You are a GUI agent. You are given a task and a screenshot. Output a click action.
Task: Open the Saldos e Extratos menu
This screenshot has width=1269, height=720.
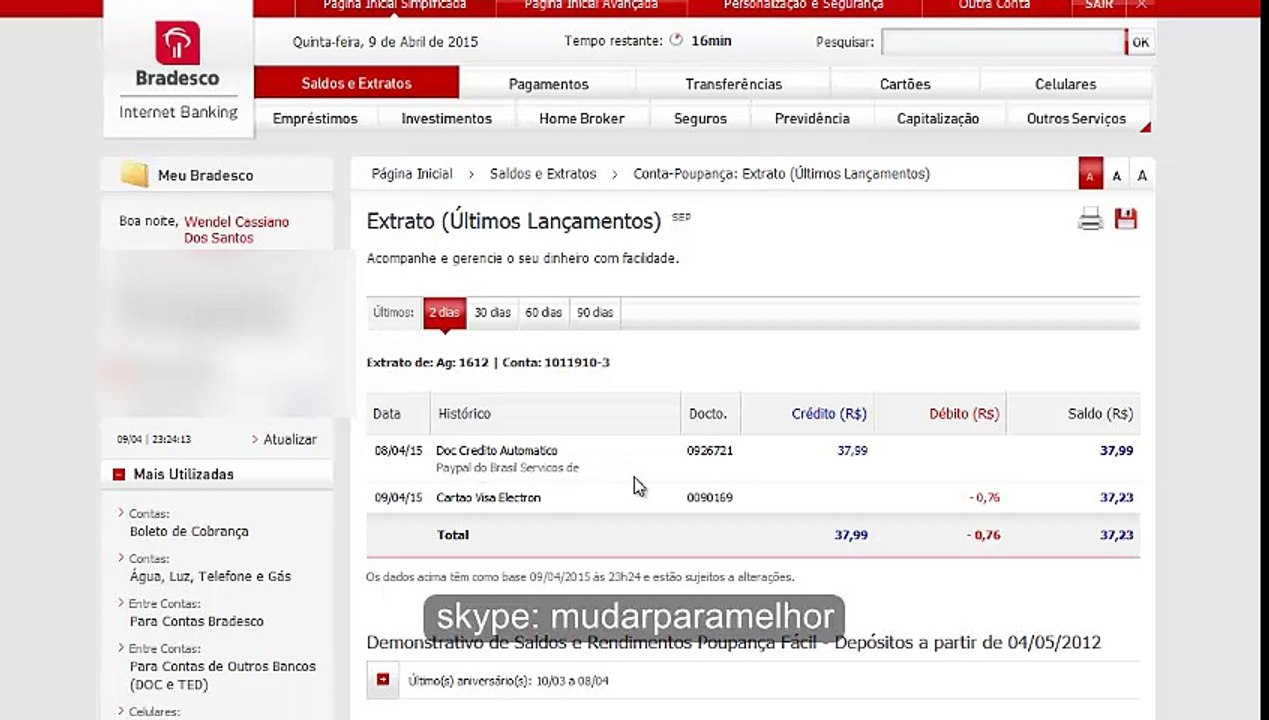pos(357,83)
